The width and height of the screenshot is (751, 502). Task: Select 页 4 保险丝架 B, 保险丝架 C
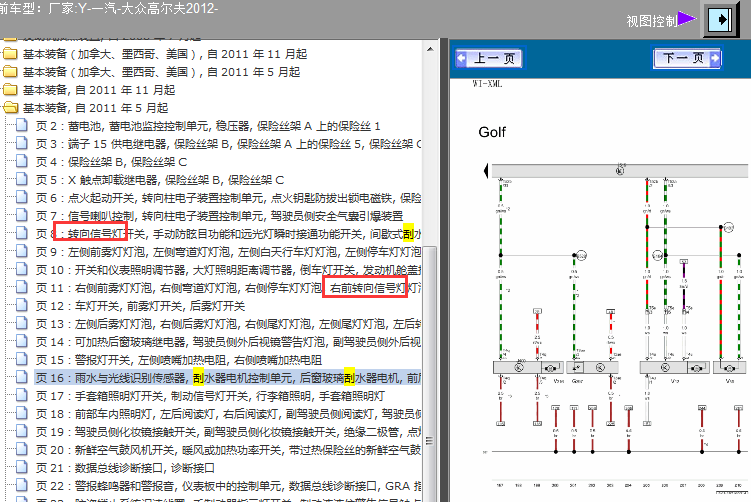point(111,162)
